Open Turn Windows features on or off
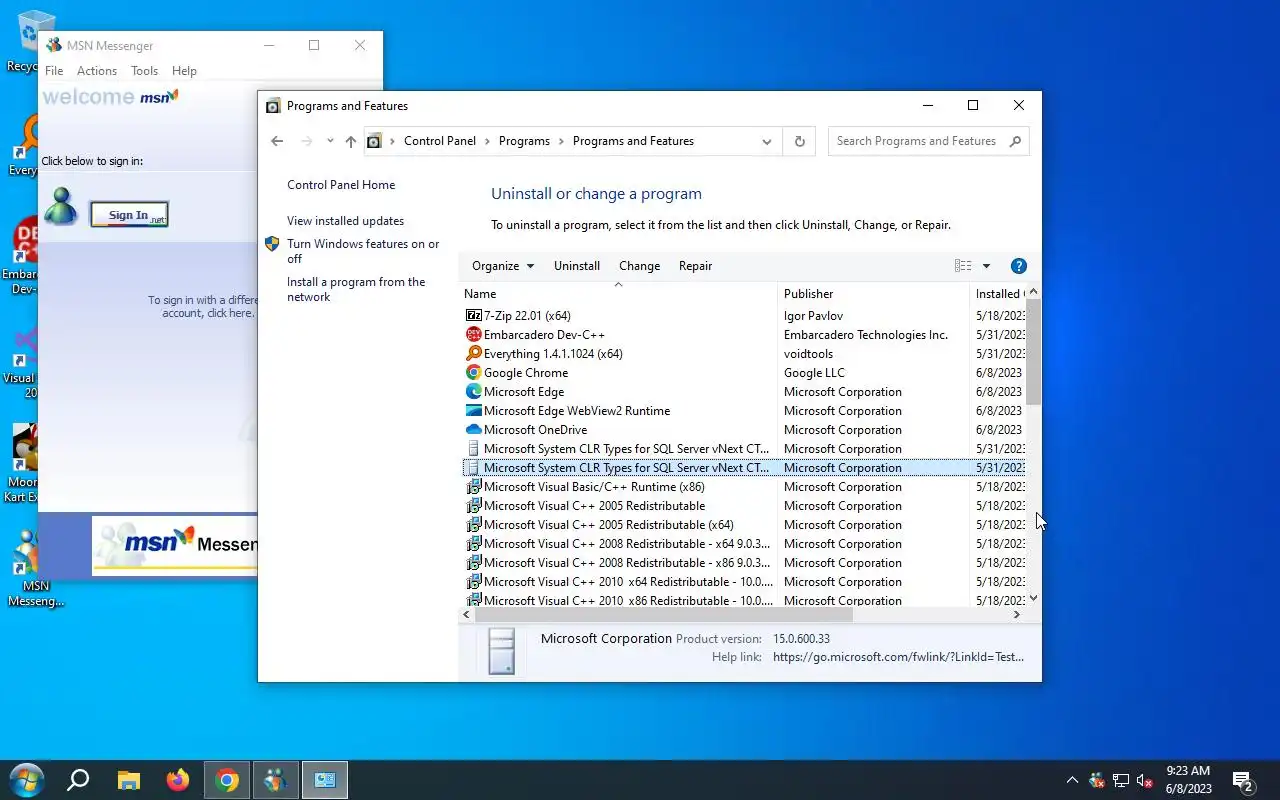The width and height of the screenshot is (1280, 800). (363, 251)
